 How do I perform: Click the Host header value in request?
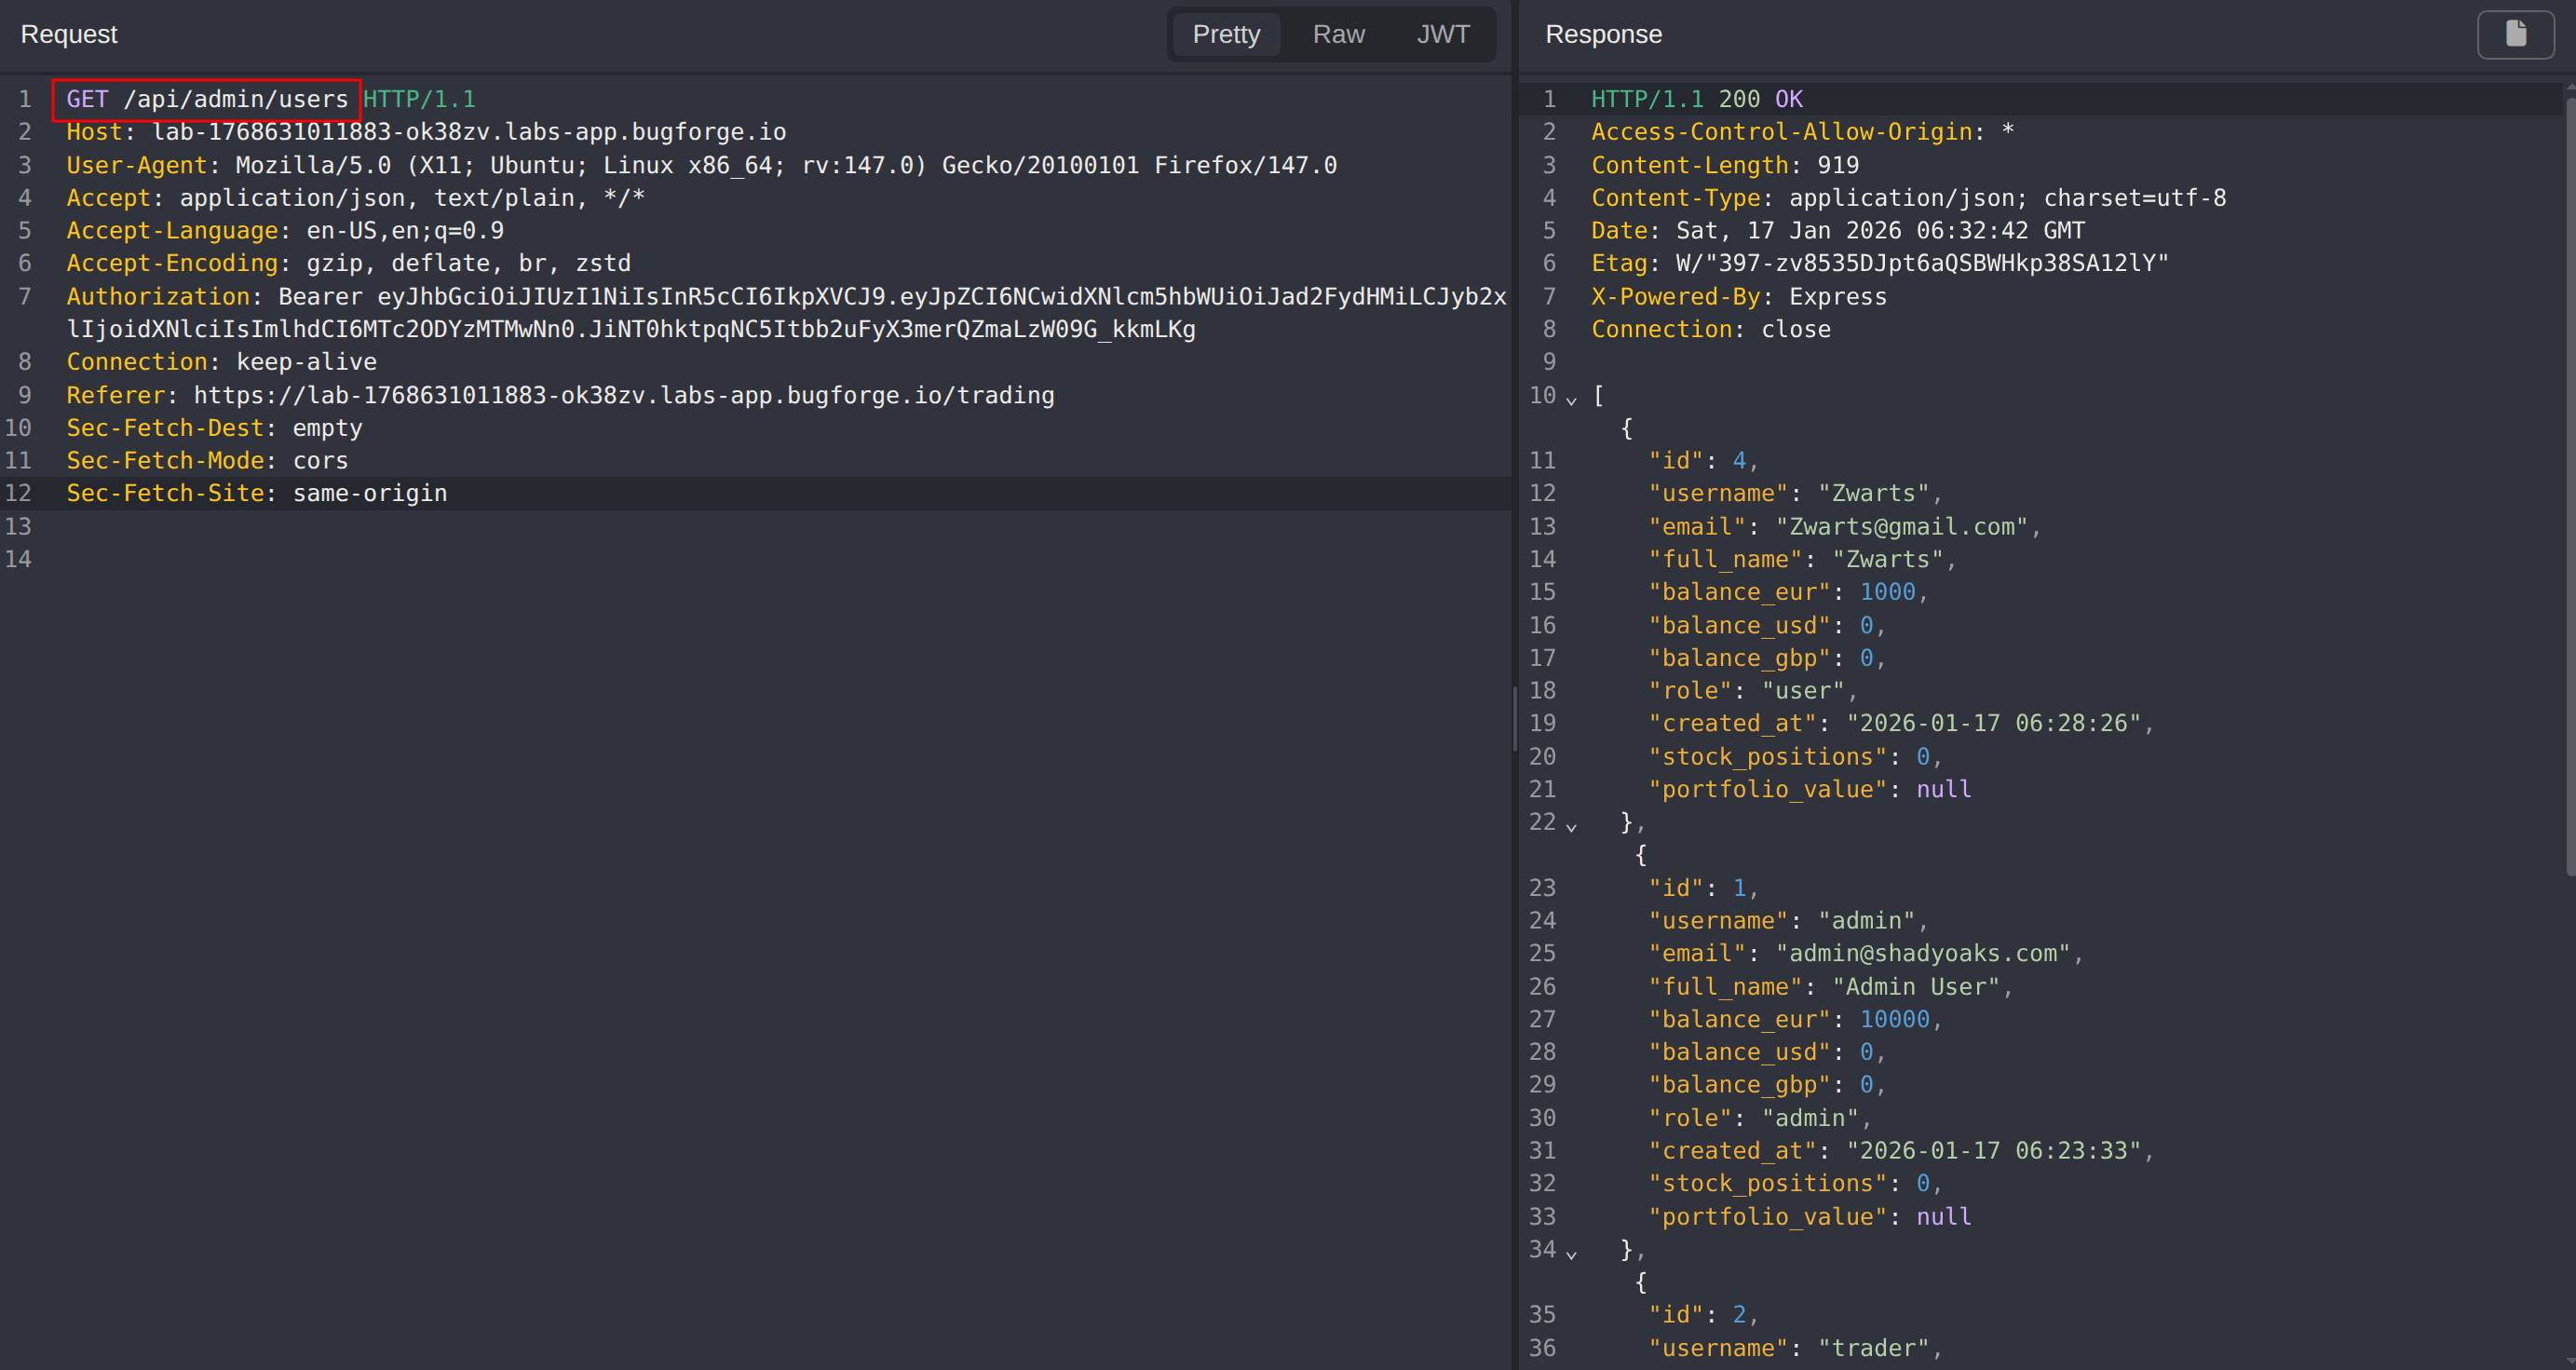[469, 132]
